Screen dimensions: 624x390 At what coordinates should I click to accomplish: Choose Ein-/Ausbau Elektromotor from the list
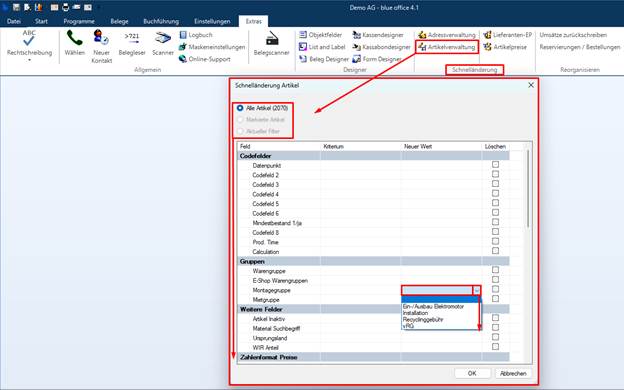[433, 306]
